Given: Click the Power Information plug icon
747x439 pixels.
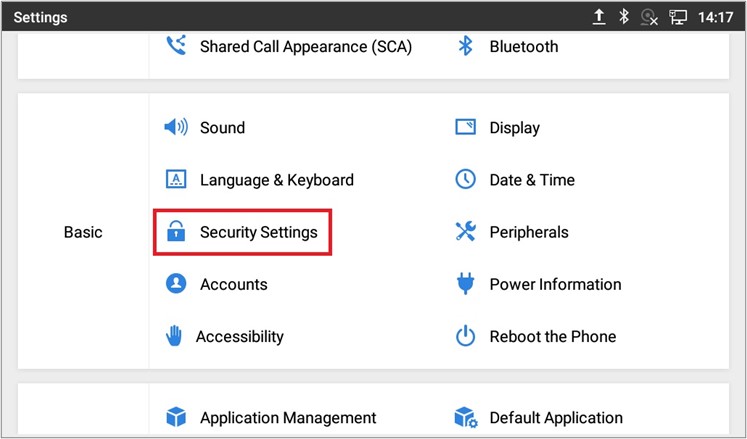Looking at the screenshot, I should point(465,285).
